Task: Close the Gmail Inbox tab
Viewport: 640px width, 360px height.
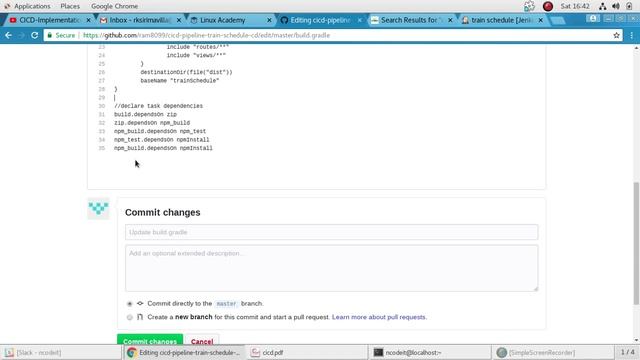Action: (179, 20)
